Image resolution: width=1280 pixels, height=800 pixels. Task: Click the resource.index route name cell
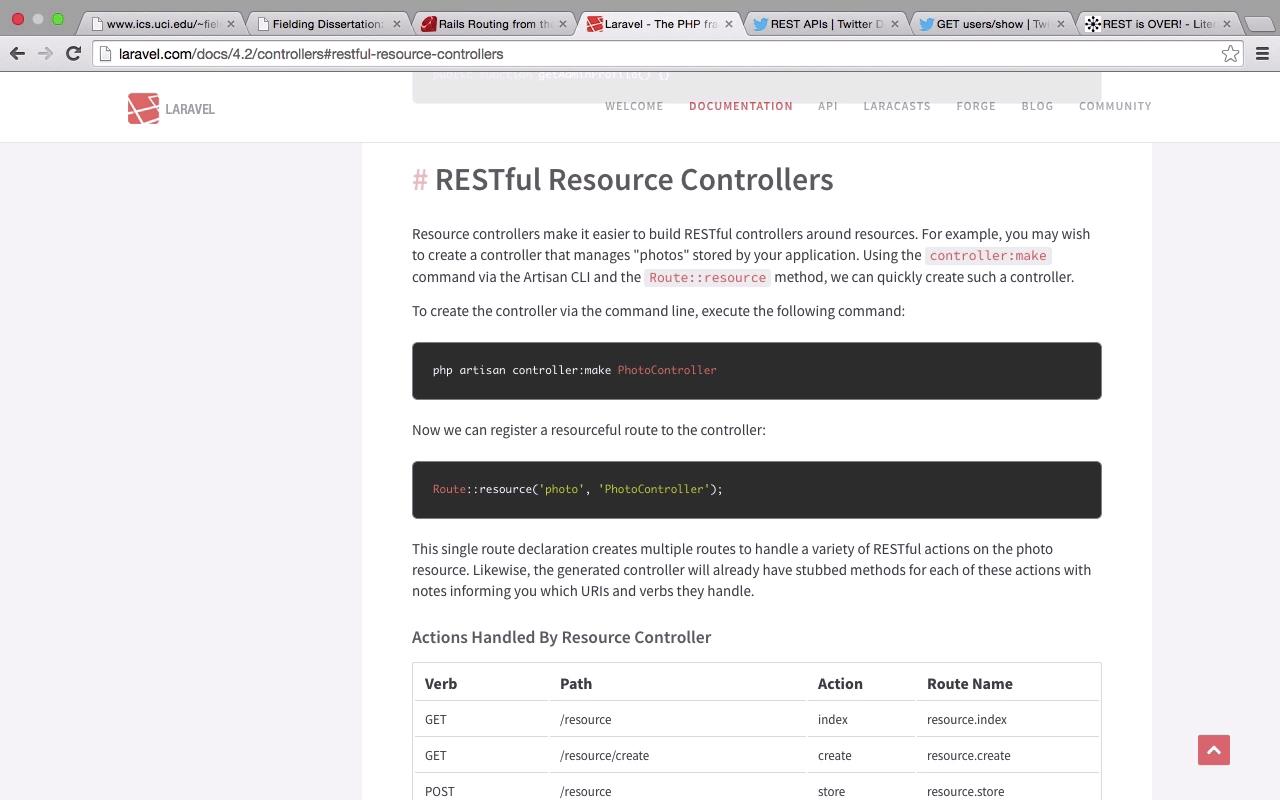tap(967, 720)
